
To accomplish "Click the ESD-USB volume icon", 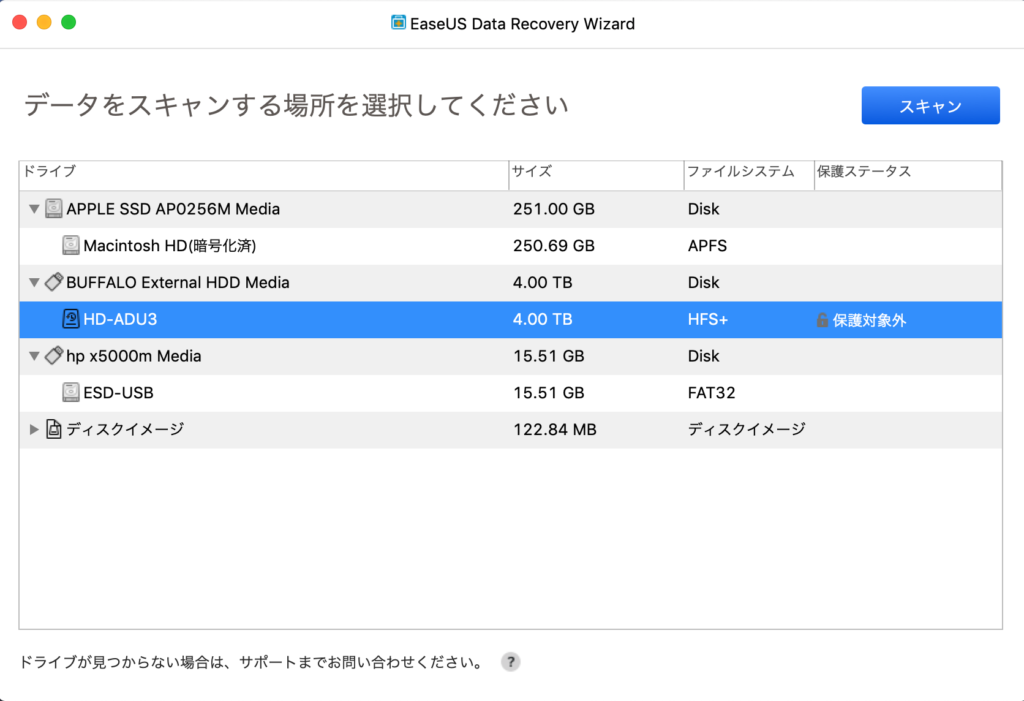I will (71, 392).
